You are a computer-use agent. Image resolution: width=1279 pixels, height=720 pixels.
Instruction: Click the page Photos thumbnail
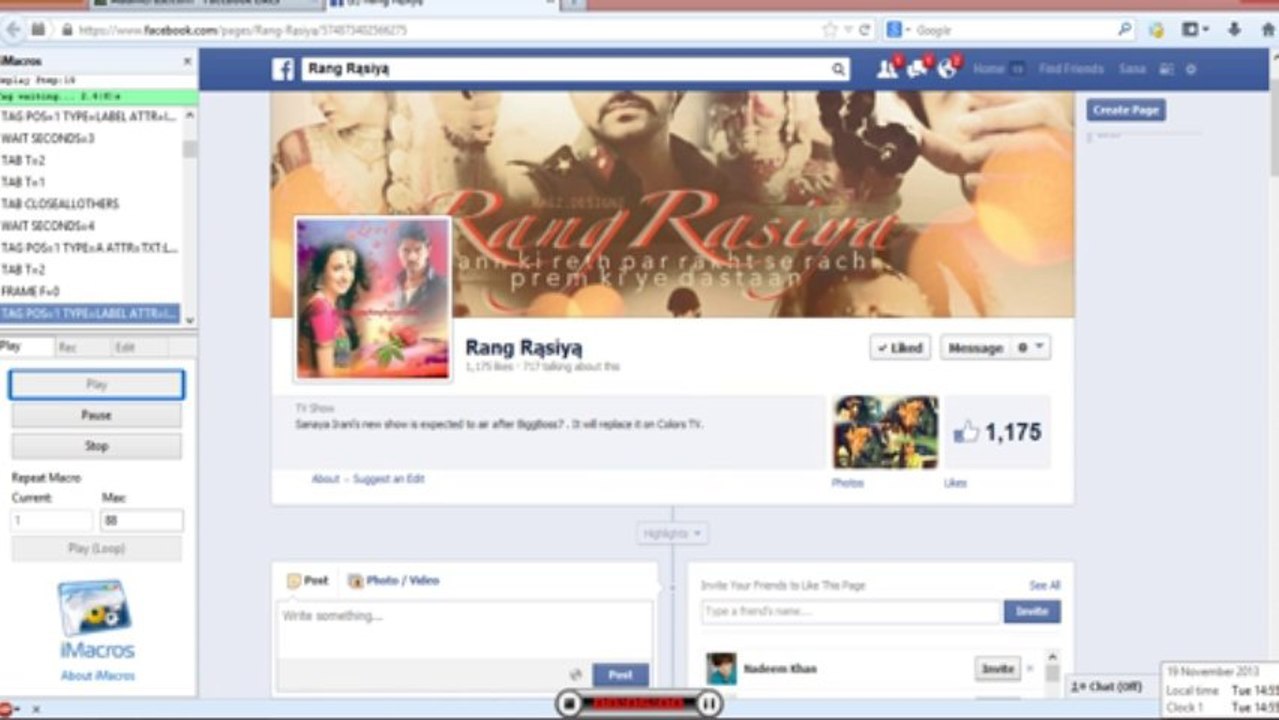885,432
